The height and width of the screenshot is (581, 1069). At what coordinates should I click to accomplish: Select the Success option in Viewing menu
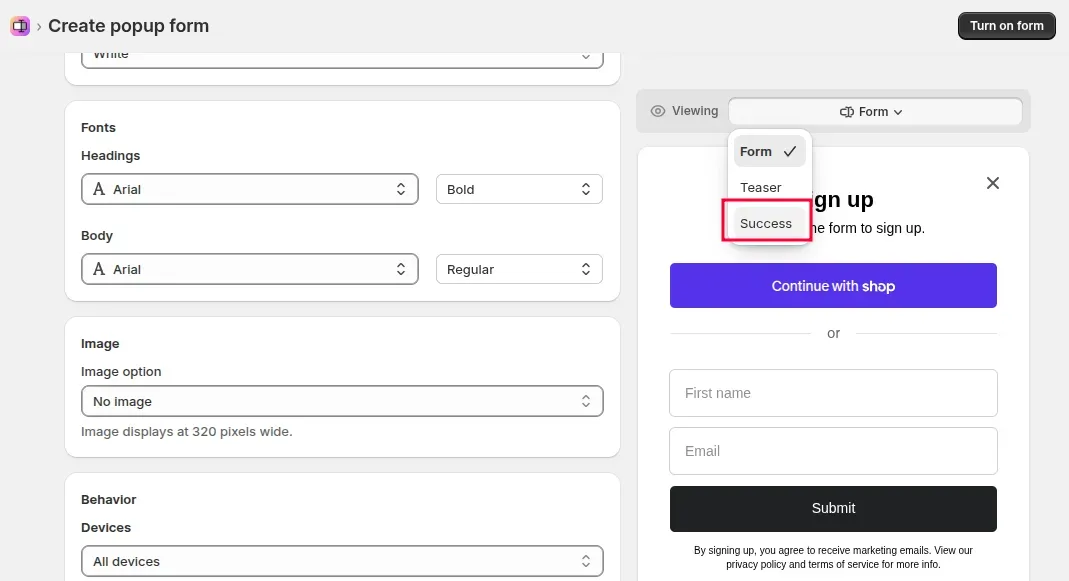pyautogui.click(x=769, y=224)
